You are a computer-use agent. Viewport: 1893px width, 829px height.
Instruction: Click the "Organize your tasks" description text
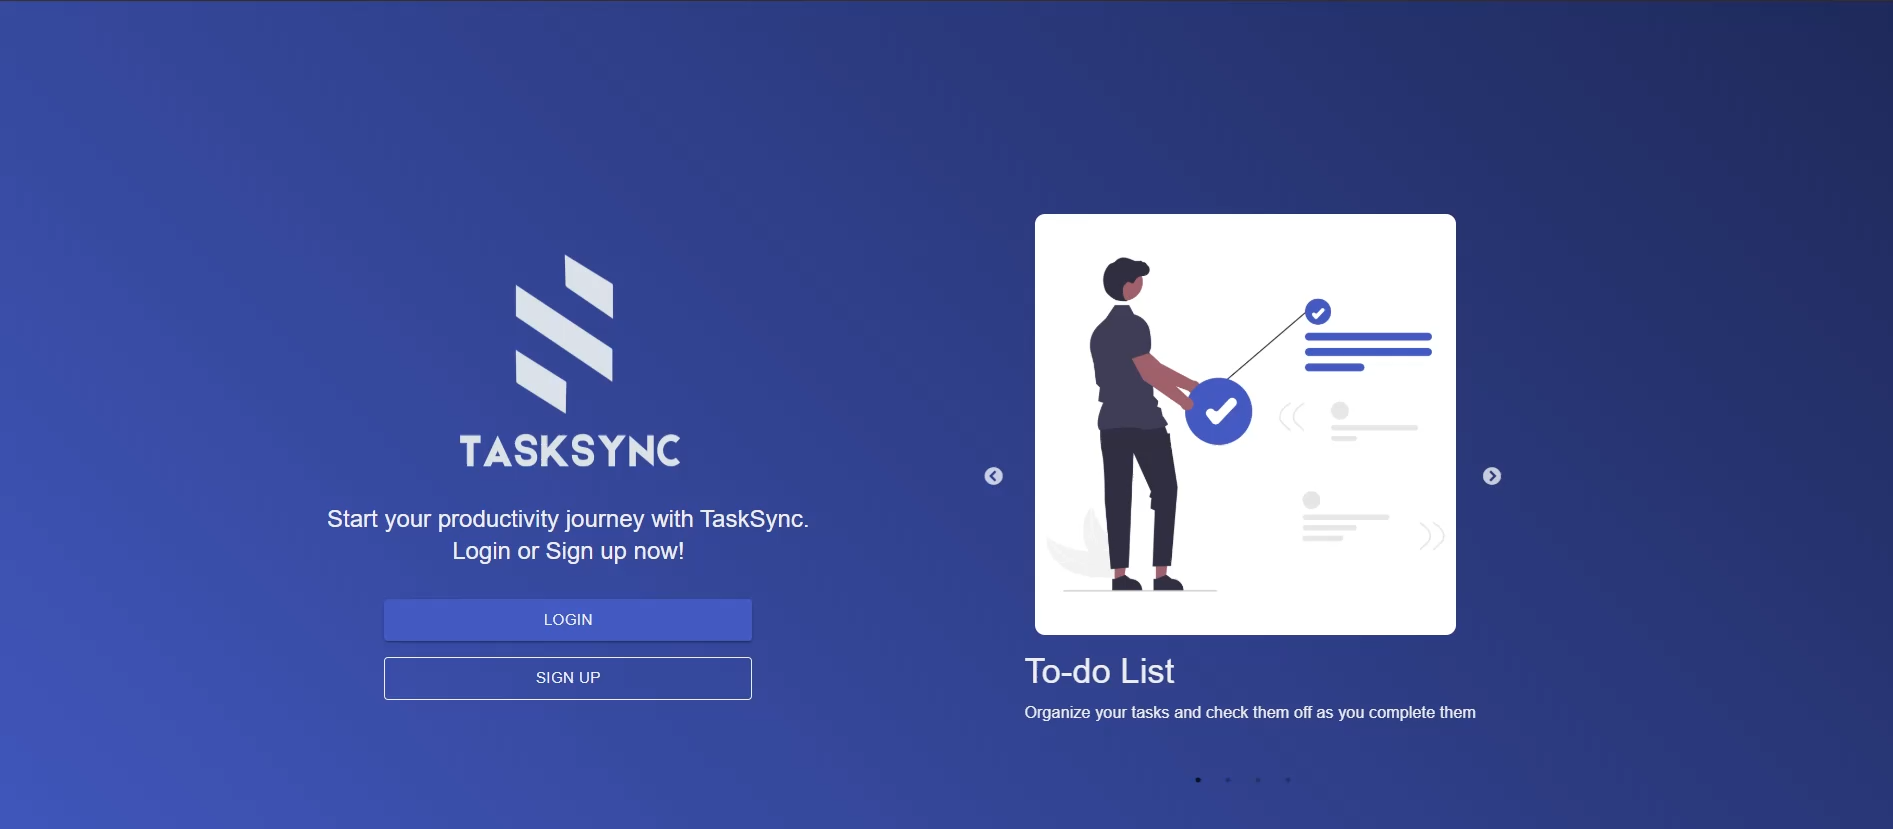tap(1249, 712)
